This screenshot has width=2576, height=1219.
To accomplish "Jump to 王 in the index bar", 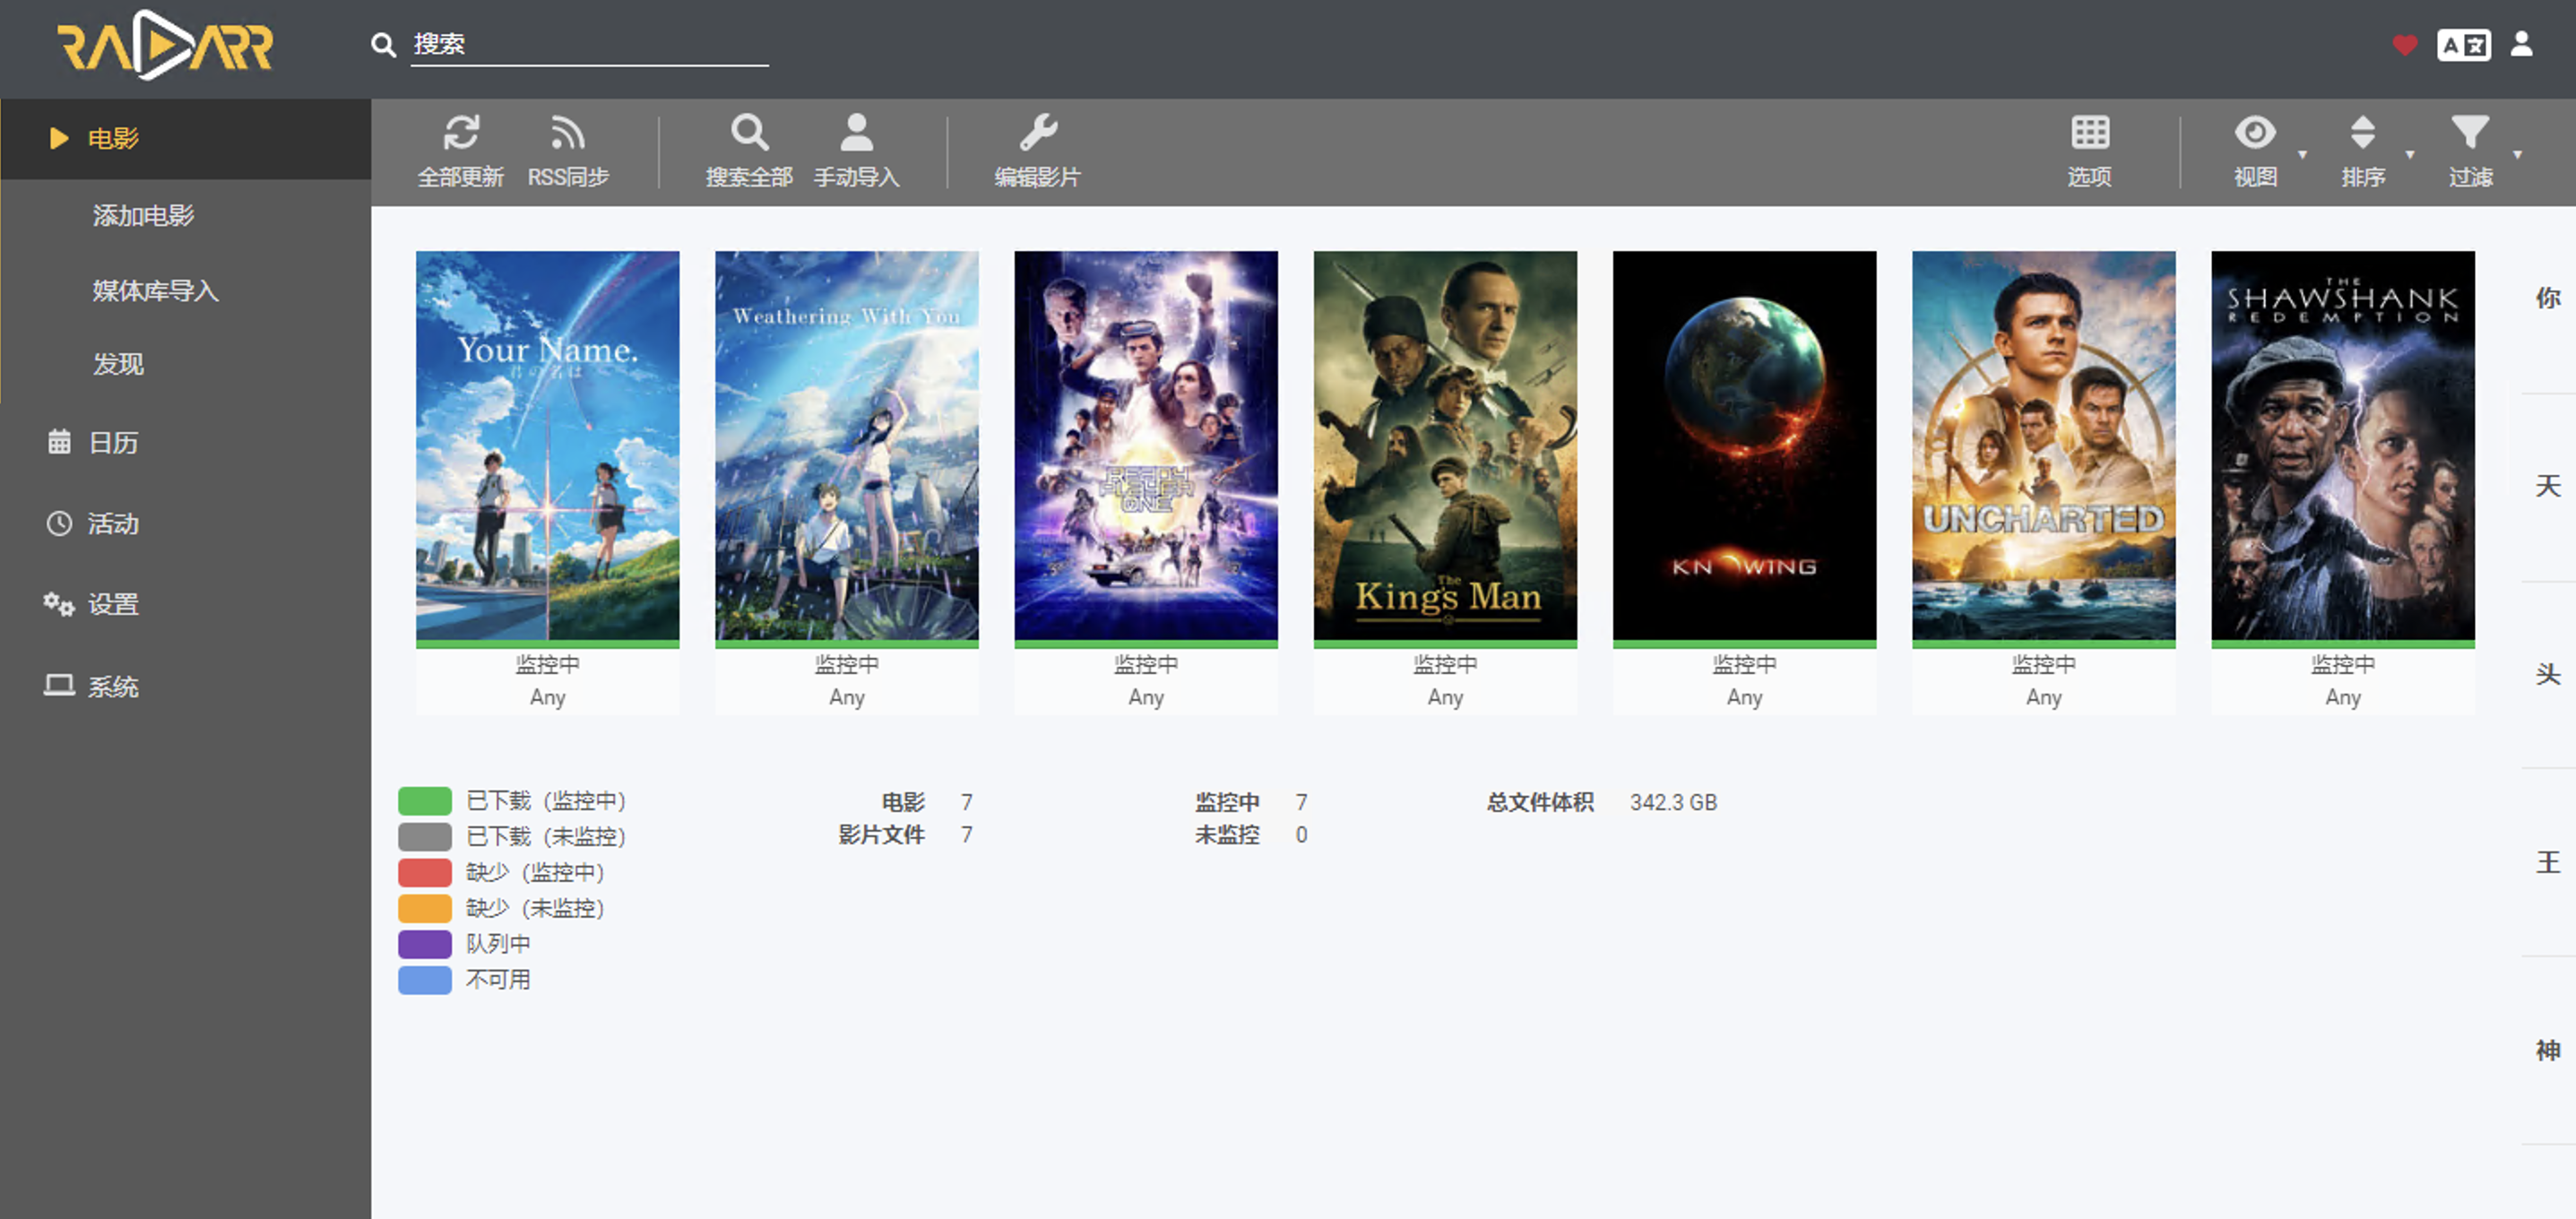I will pos(2547,862).
